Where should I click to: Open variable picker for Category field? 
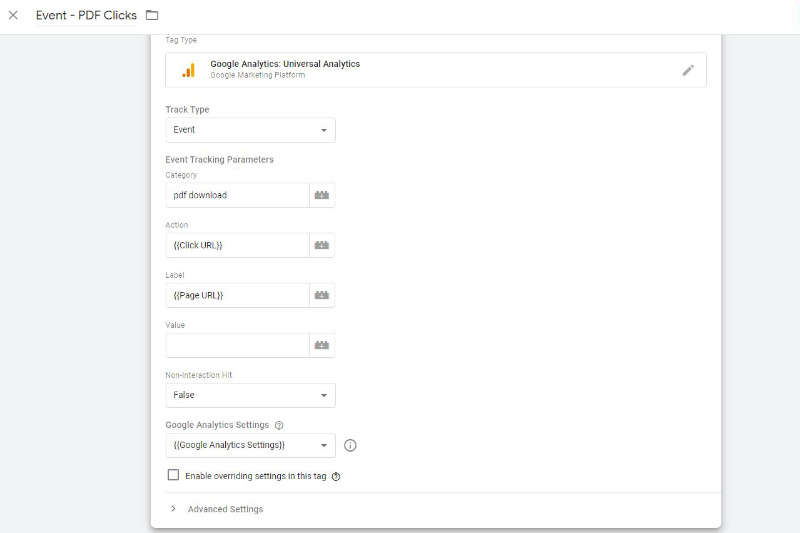coord(321,195)
